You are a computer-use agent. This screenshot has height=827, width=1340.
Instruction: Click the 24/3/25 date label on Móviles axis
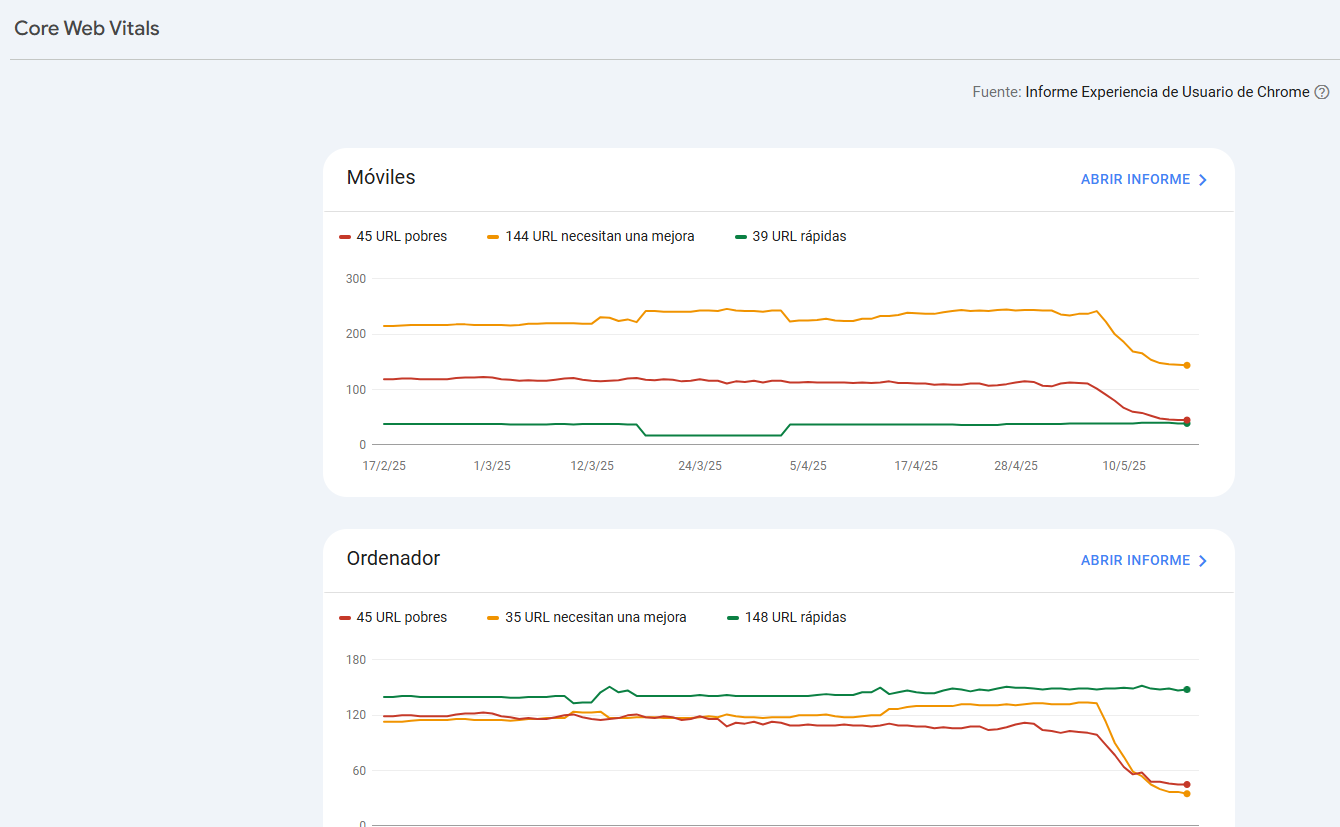pyautogui.click(x=700, y=466)
